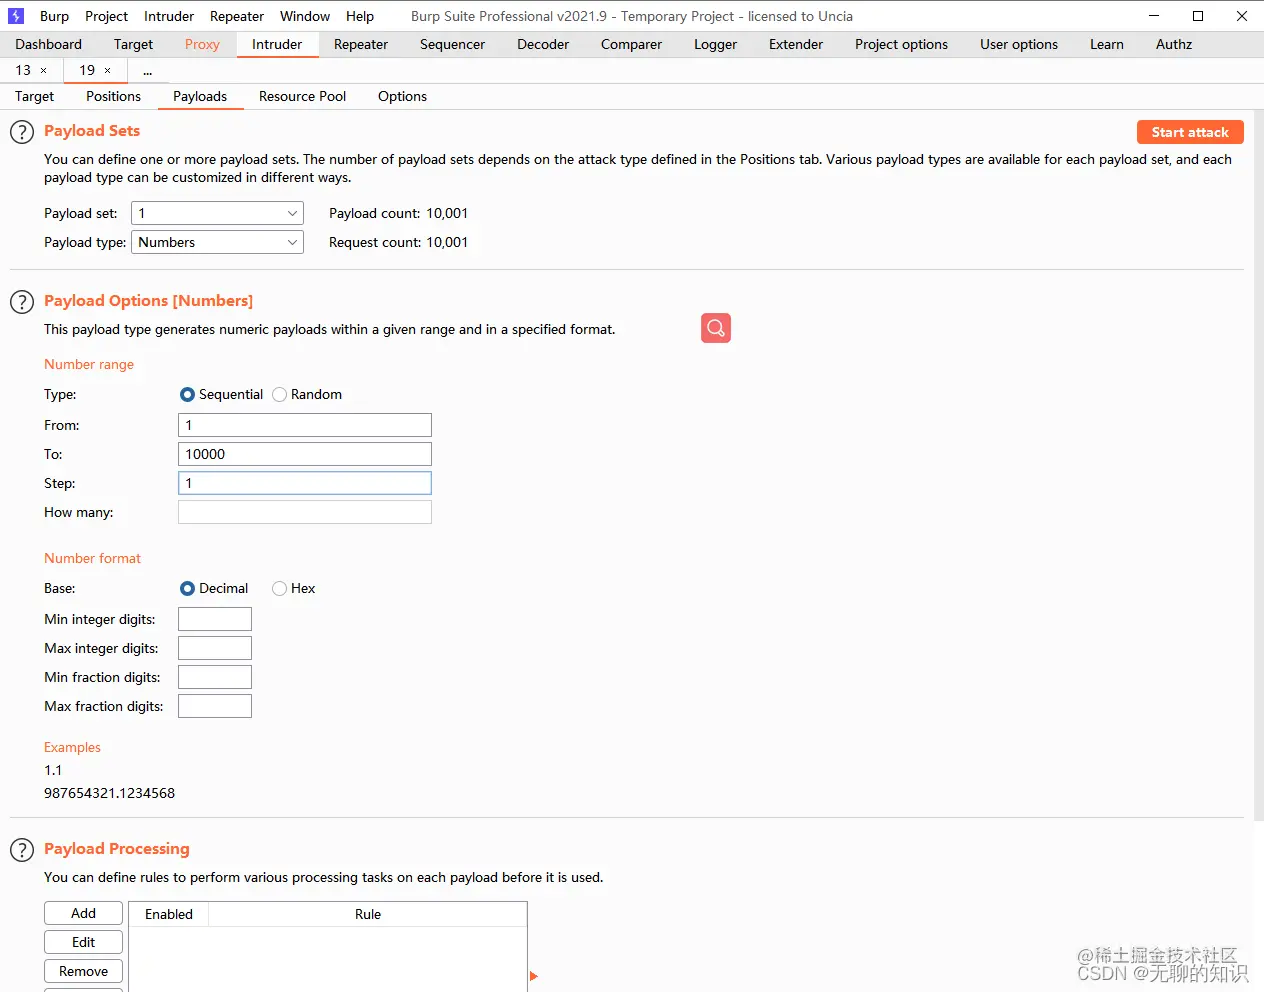Switch to the top-level Repeater tab
This screenshot has width=1264, height=992.
pos(361,44)
